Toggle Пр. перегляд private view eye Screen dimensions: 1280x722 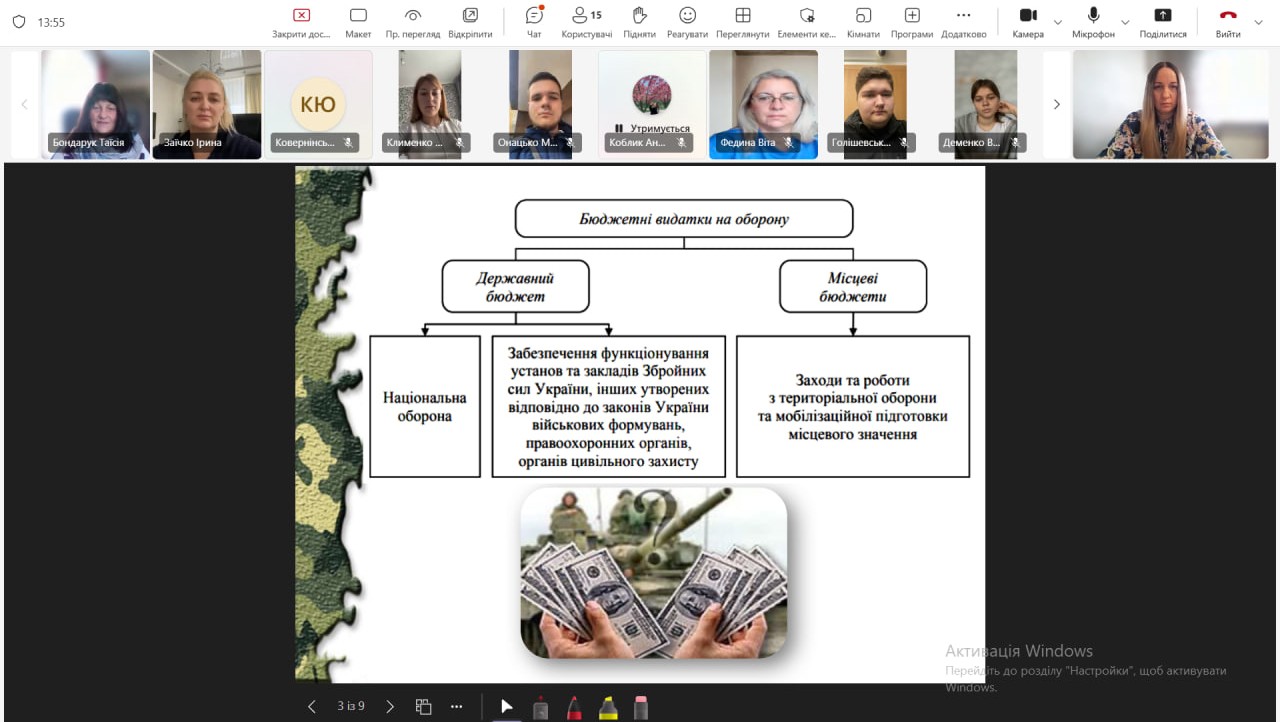413,22
